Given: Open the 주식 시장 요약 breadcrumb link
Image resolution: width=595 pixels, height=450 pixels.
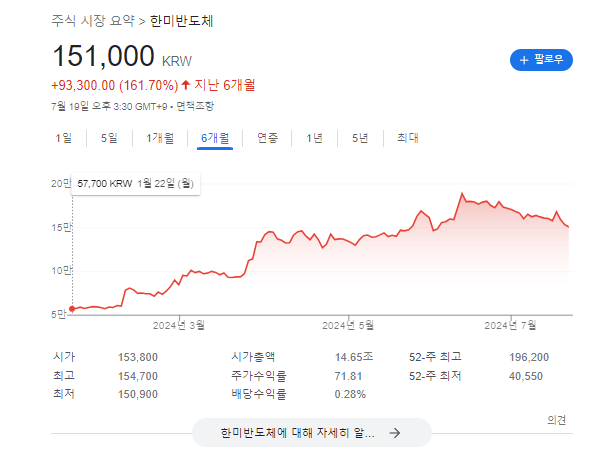Looking at the screenshot, I should click(x=93, y=20).
